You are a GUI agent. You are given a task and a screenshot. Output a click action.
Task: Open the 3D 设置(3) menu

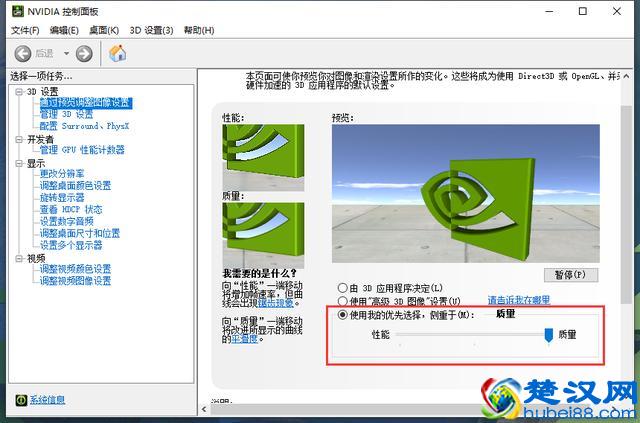point(151,30)
